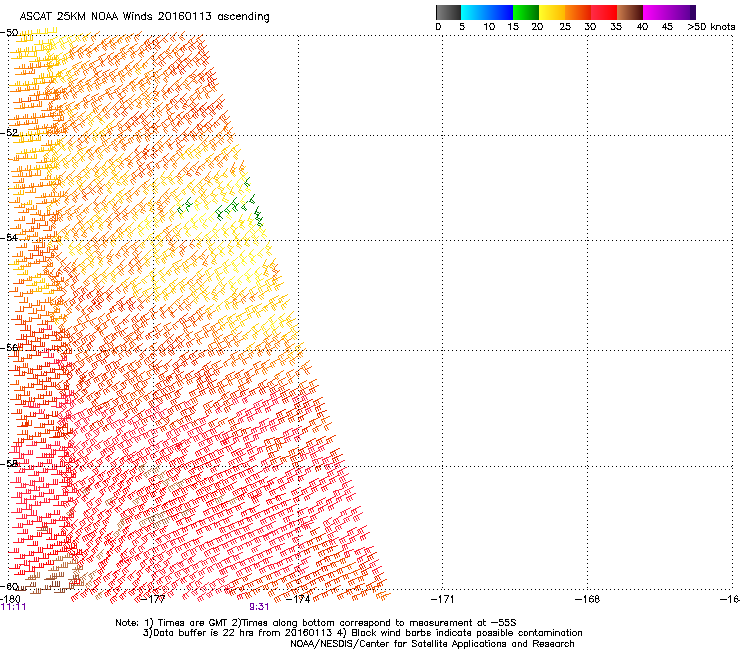Viewport: 740px width, 650px height.
Task: Click the NOAA/NESDIS credit line
Action: click(432, 644)
